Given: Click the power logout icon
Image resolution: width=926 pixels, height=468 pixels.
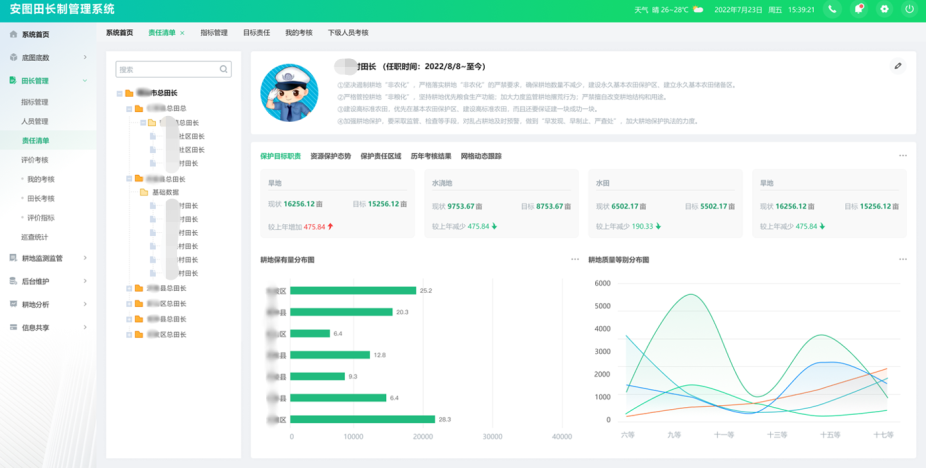Looking at the screenshot, I should [x=909, y=9].
